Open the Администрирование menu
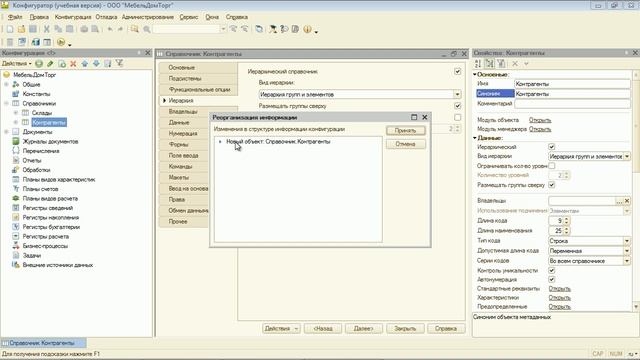The height and width of the screenshot is (360, 640). point(148,17)
